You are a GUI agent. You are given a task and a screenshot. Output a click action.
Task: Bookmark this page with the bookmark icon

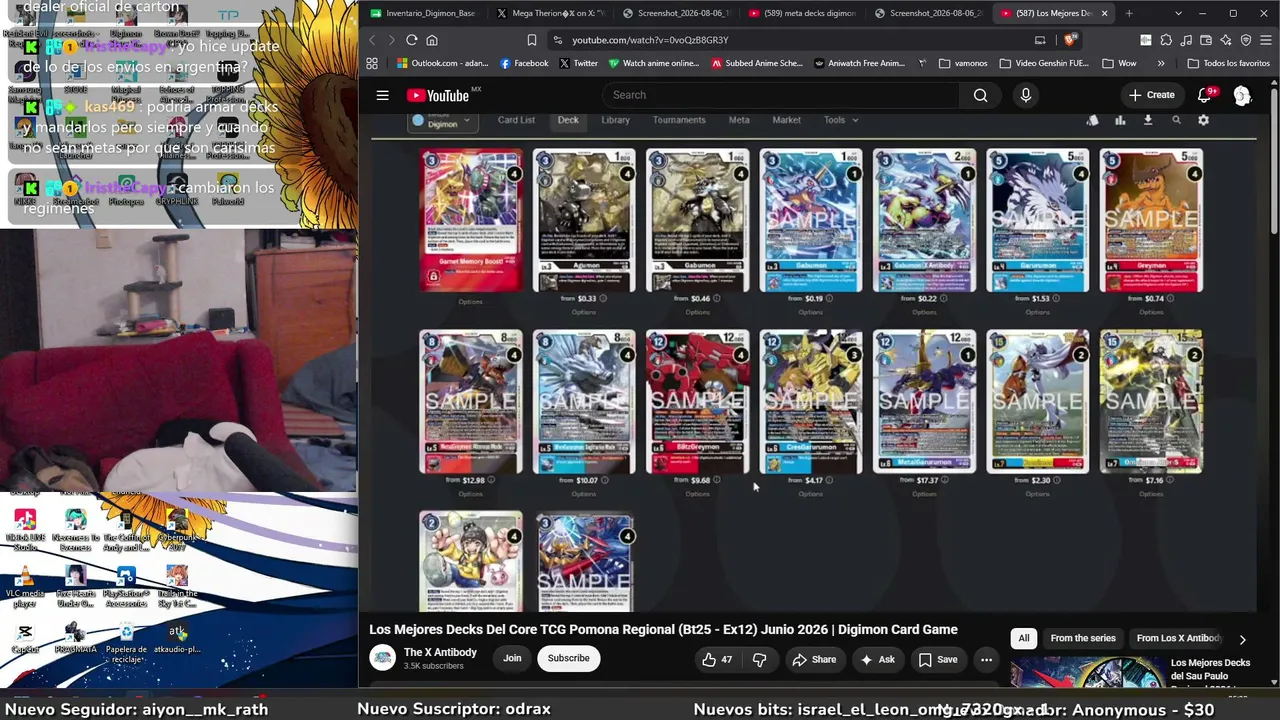(531, 40)
